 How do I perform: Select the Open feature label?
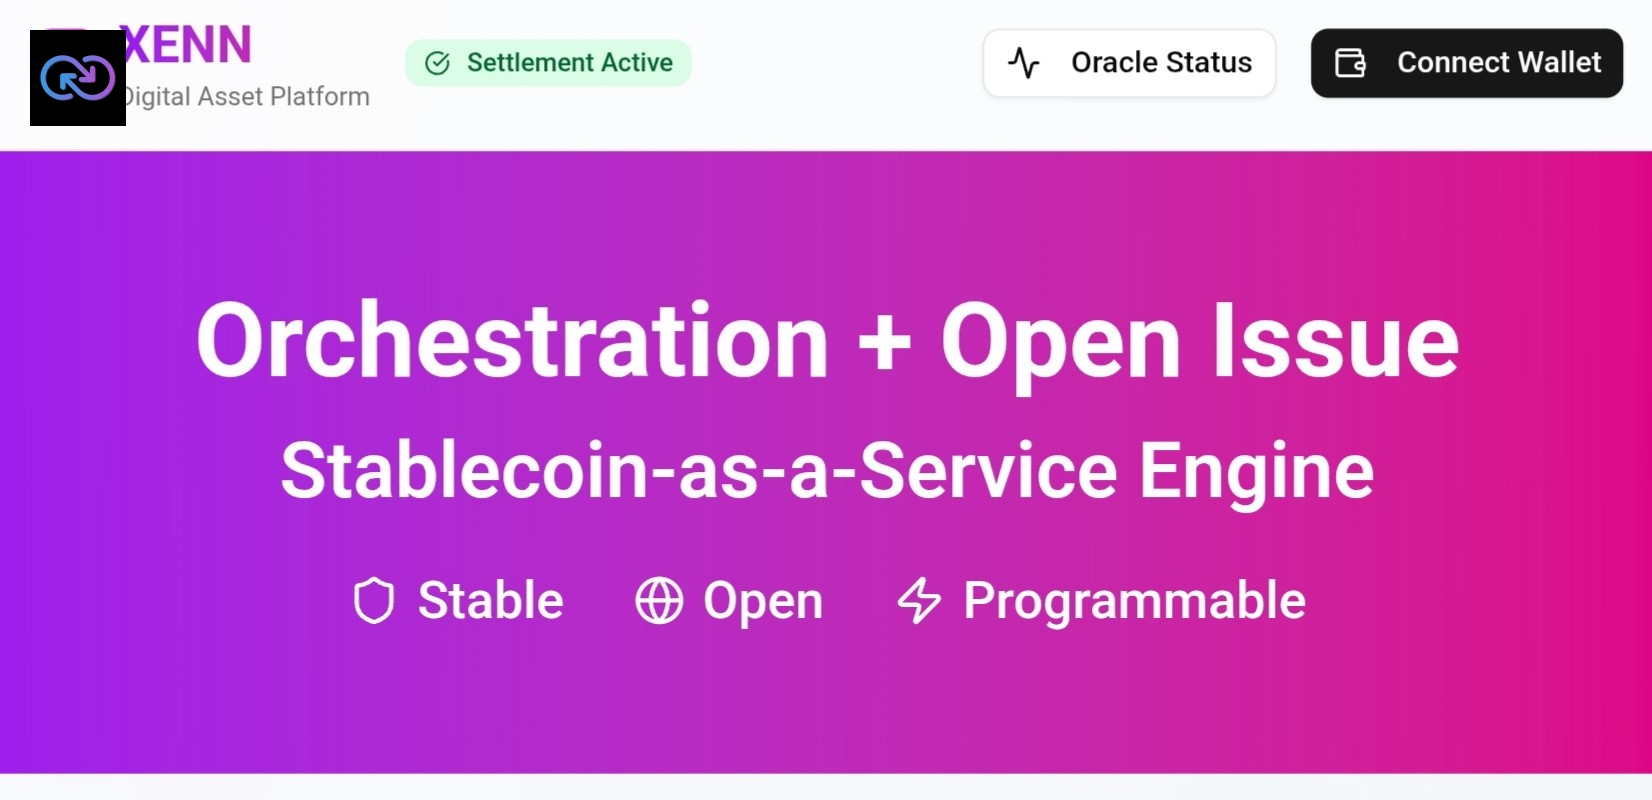pos(763,600)
